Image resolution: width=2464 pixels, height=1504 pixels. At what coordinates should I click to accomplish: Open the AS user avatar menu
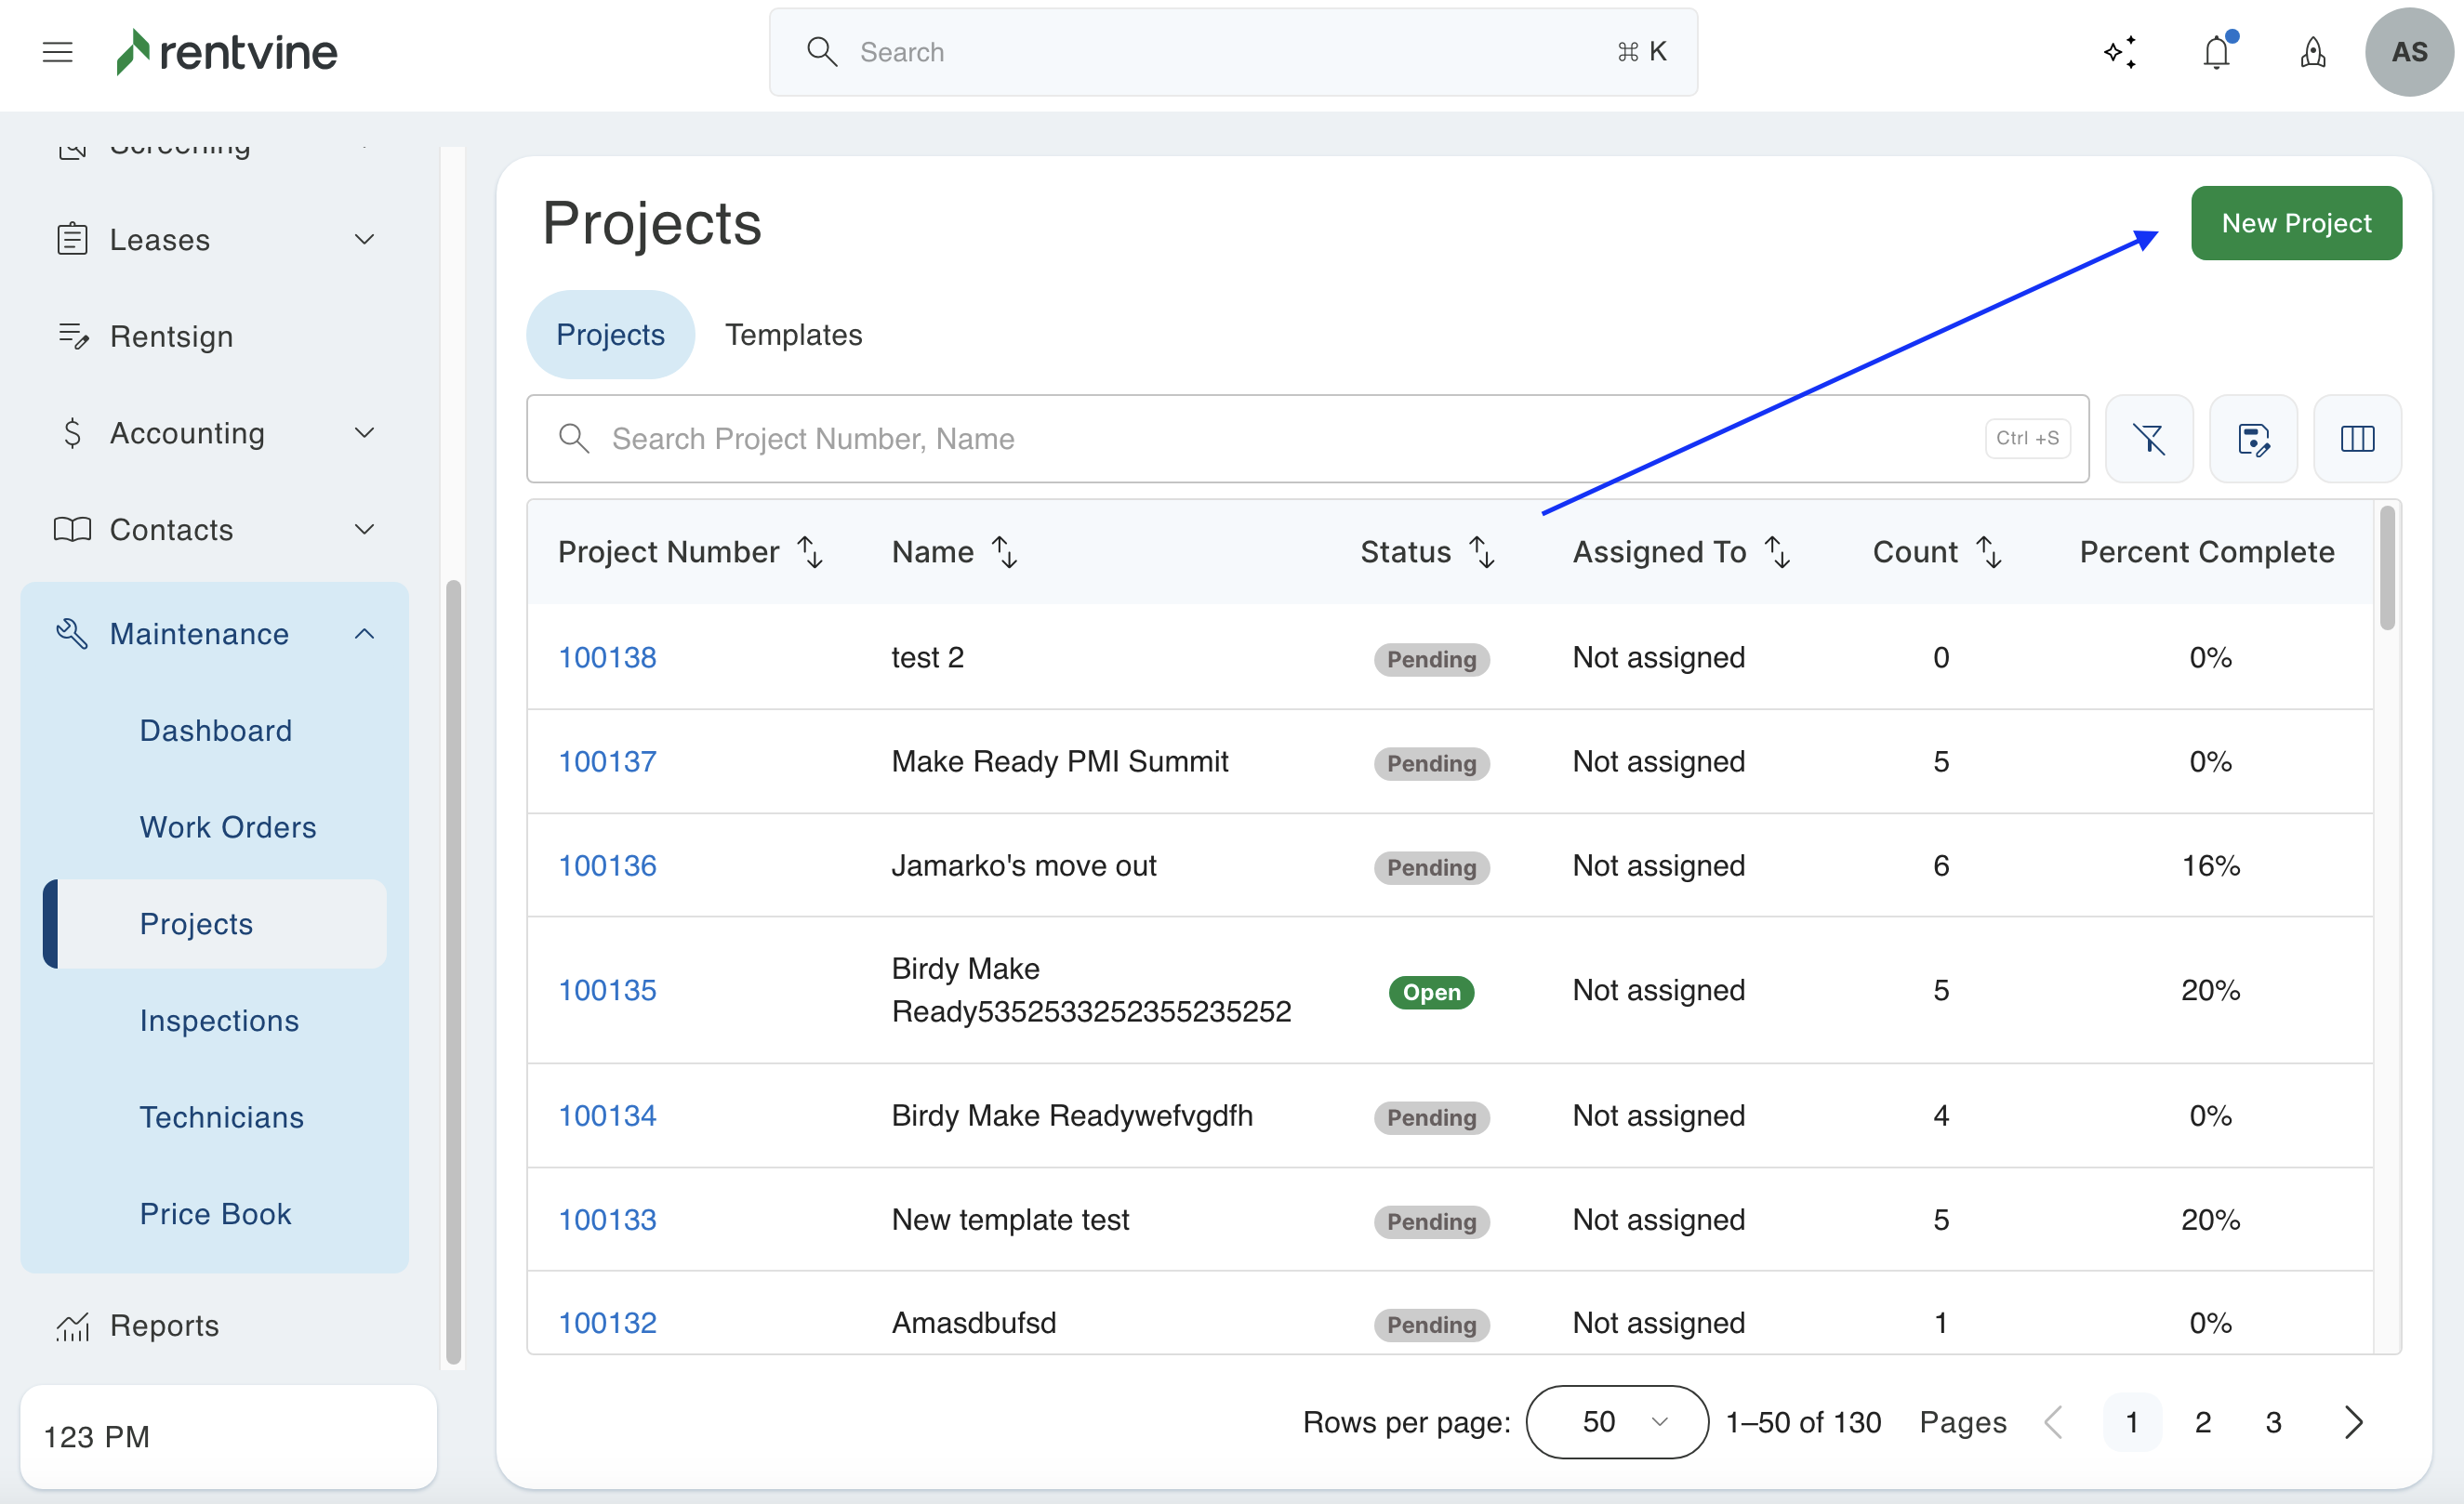coord(2408,52)
